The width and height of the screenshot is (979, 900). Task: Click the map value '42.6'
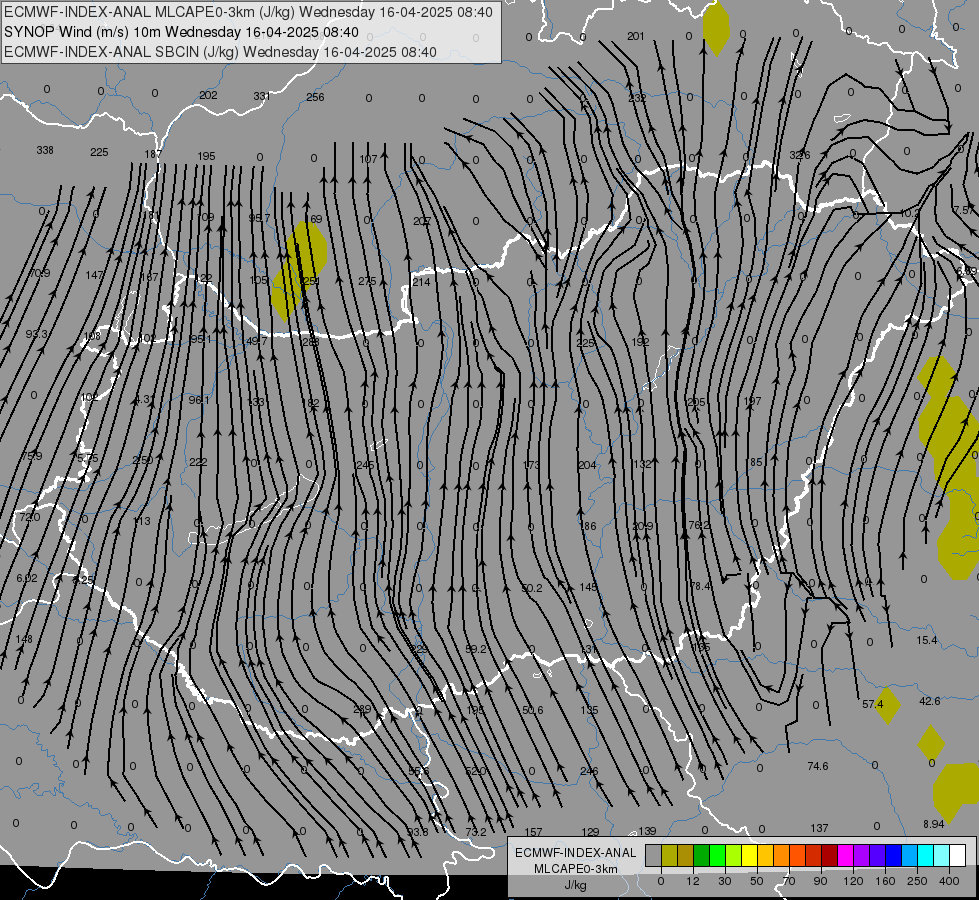pyautogui.click(x=930, y=701)
